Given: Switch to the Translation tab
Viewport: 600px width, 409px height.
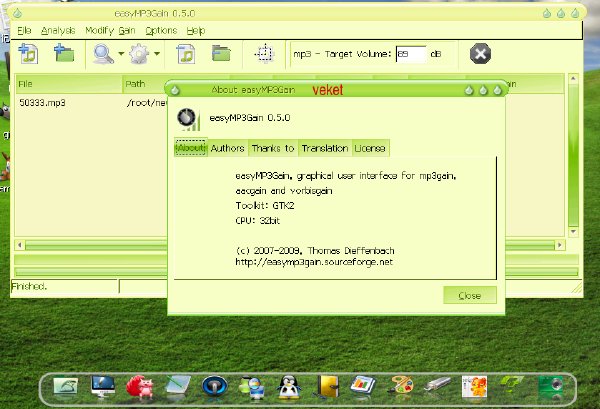Looking at the screenshot, I should click(325, 148).
